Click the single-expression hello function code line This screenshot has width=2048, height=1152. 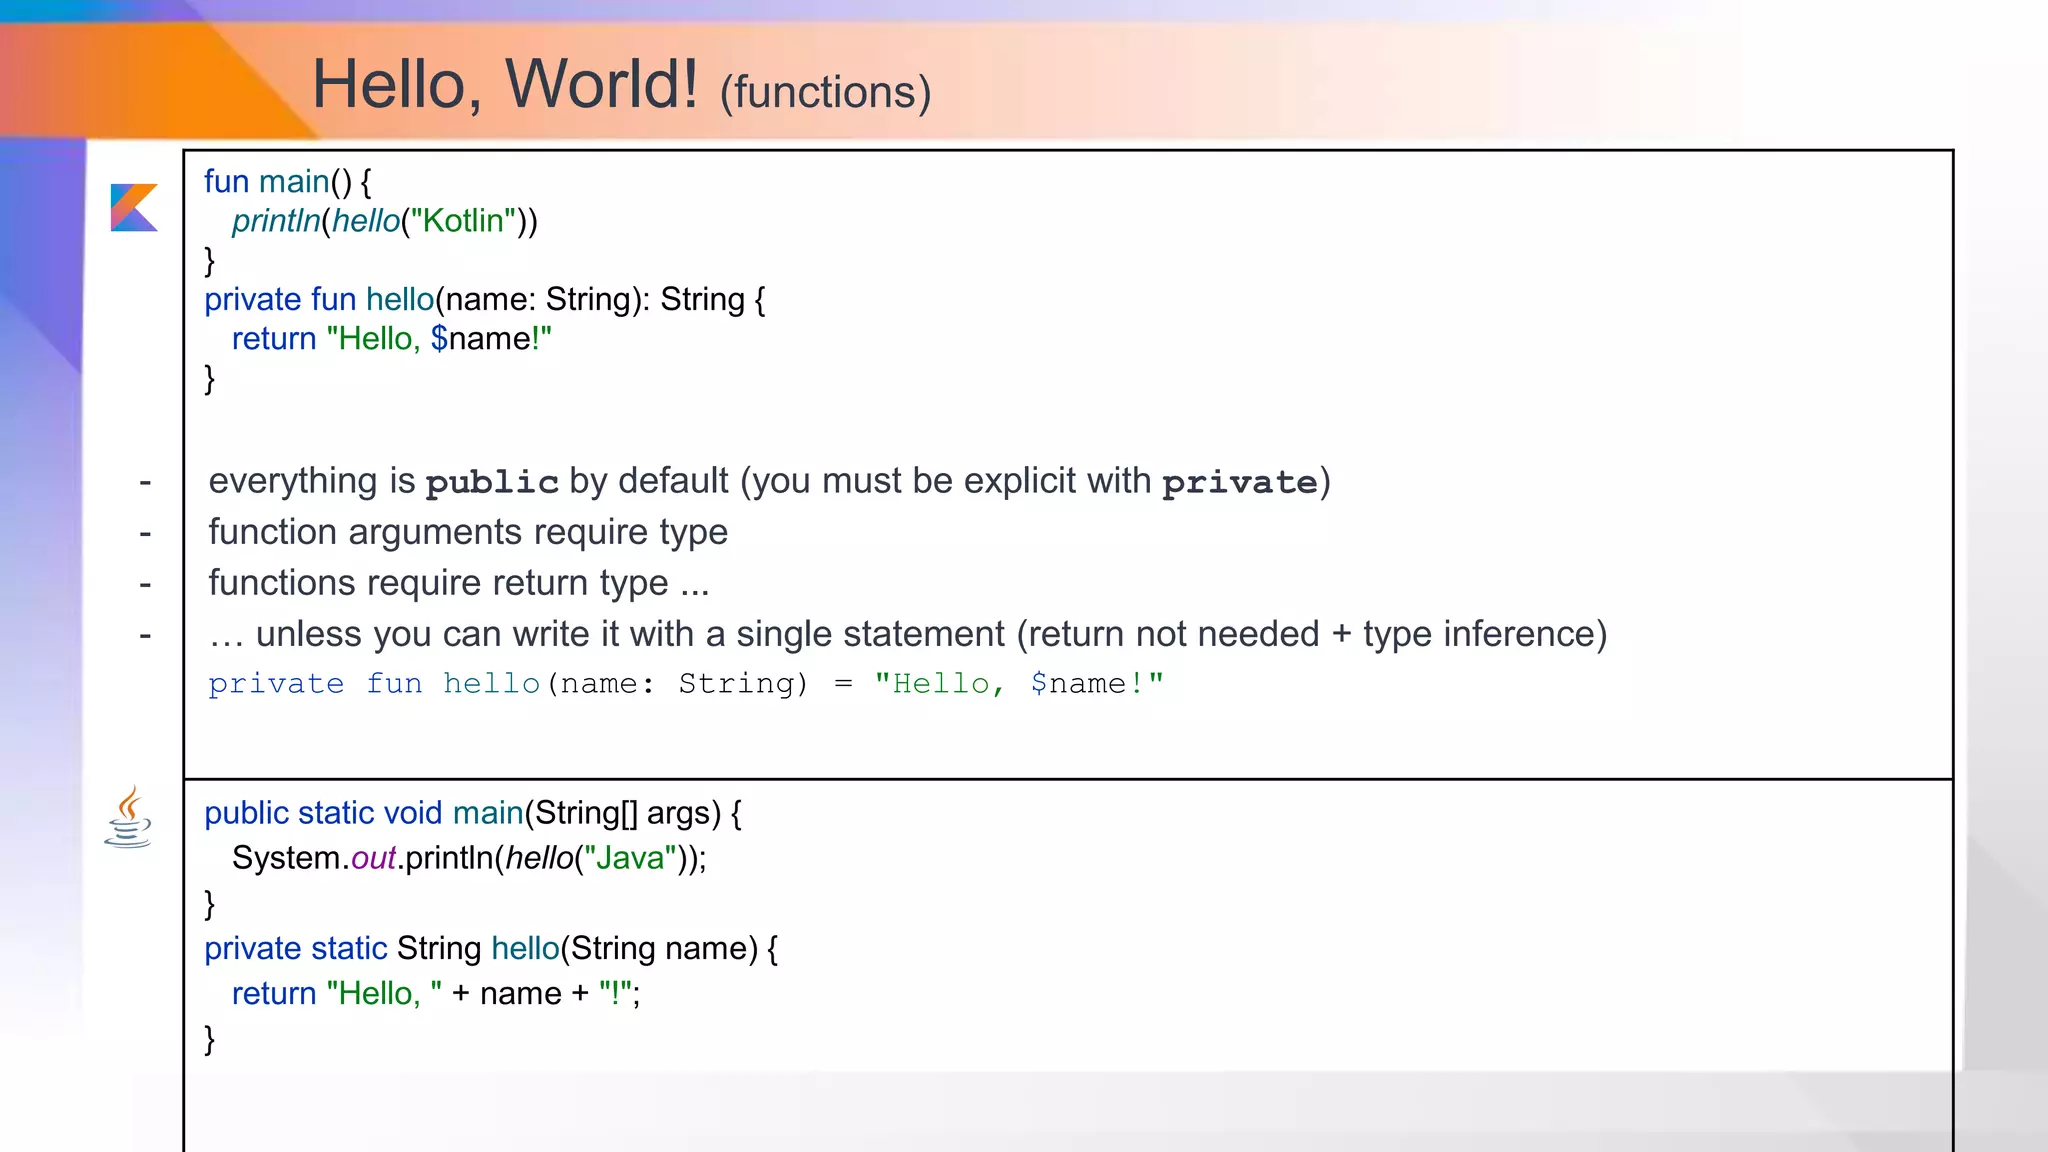[x=685, y=684]
